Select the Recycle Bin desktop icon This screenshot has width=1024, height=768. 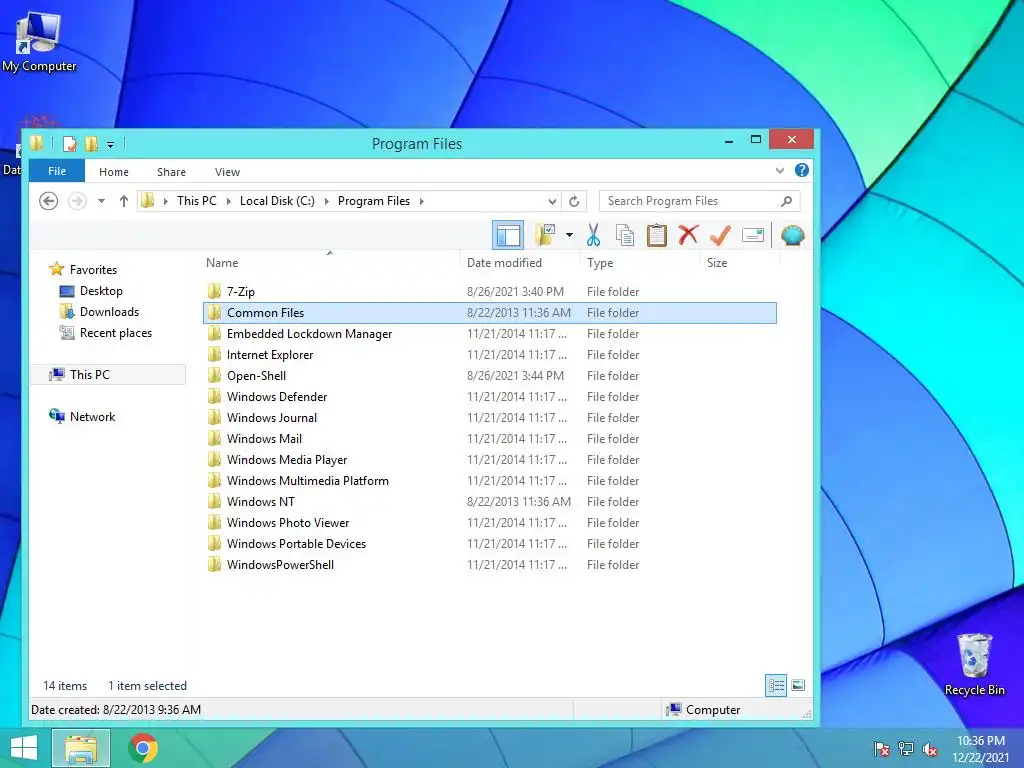(x=974, y=664)
